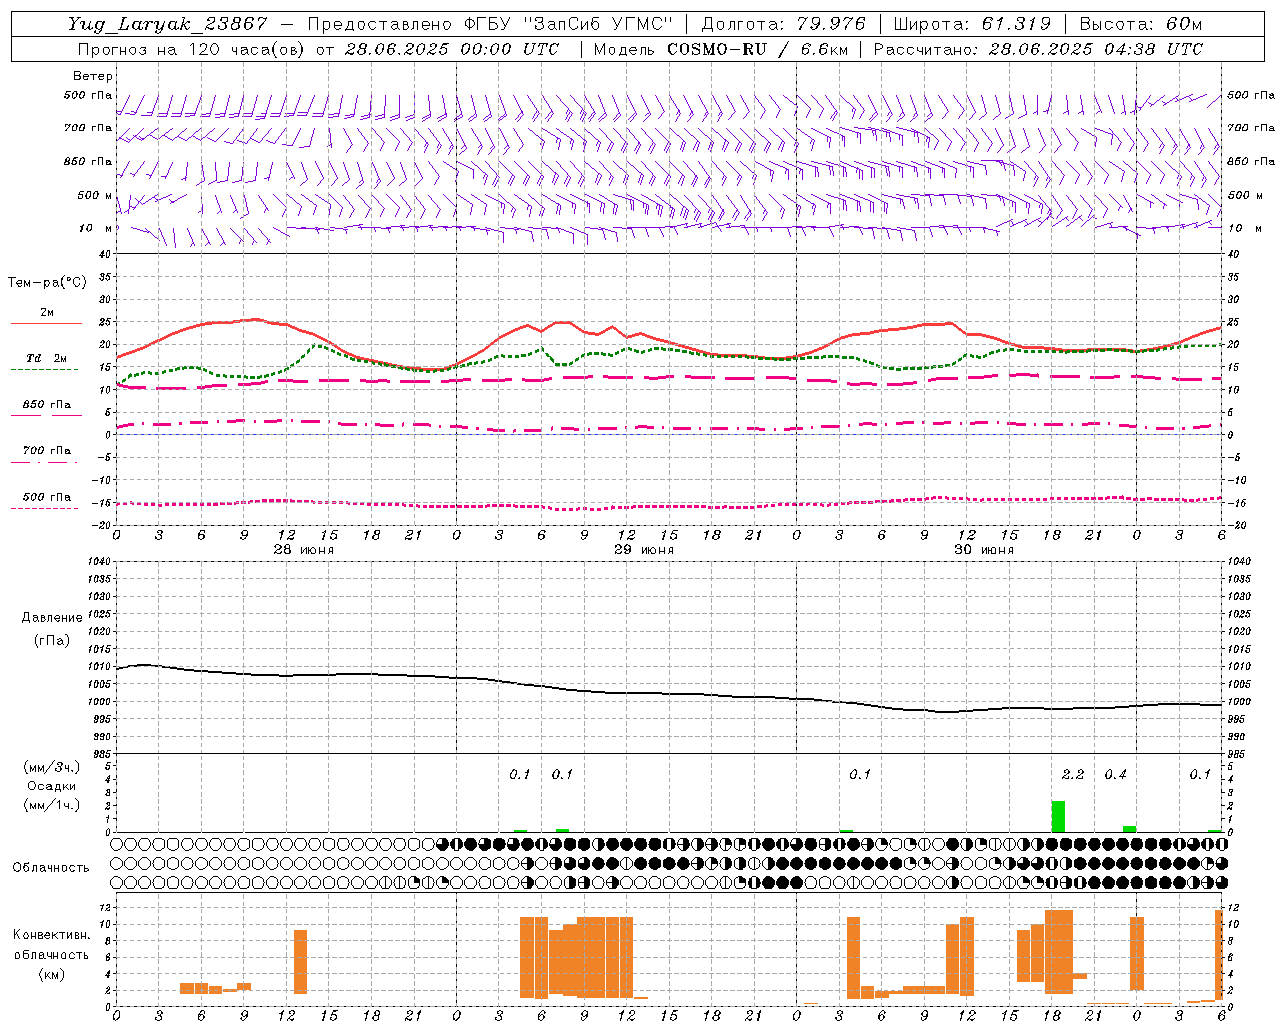
Task: Click the (гПа) unit label under Давление
Action: [x=52, y=640]
